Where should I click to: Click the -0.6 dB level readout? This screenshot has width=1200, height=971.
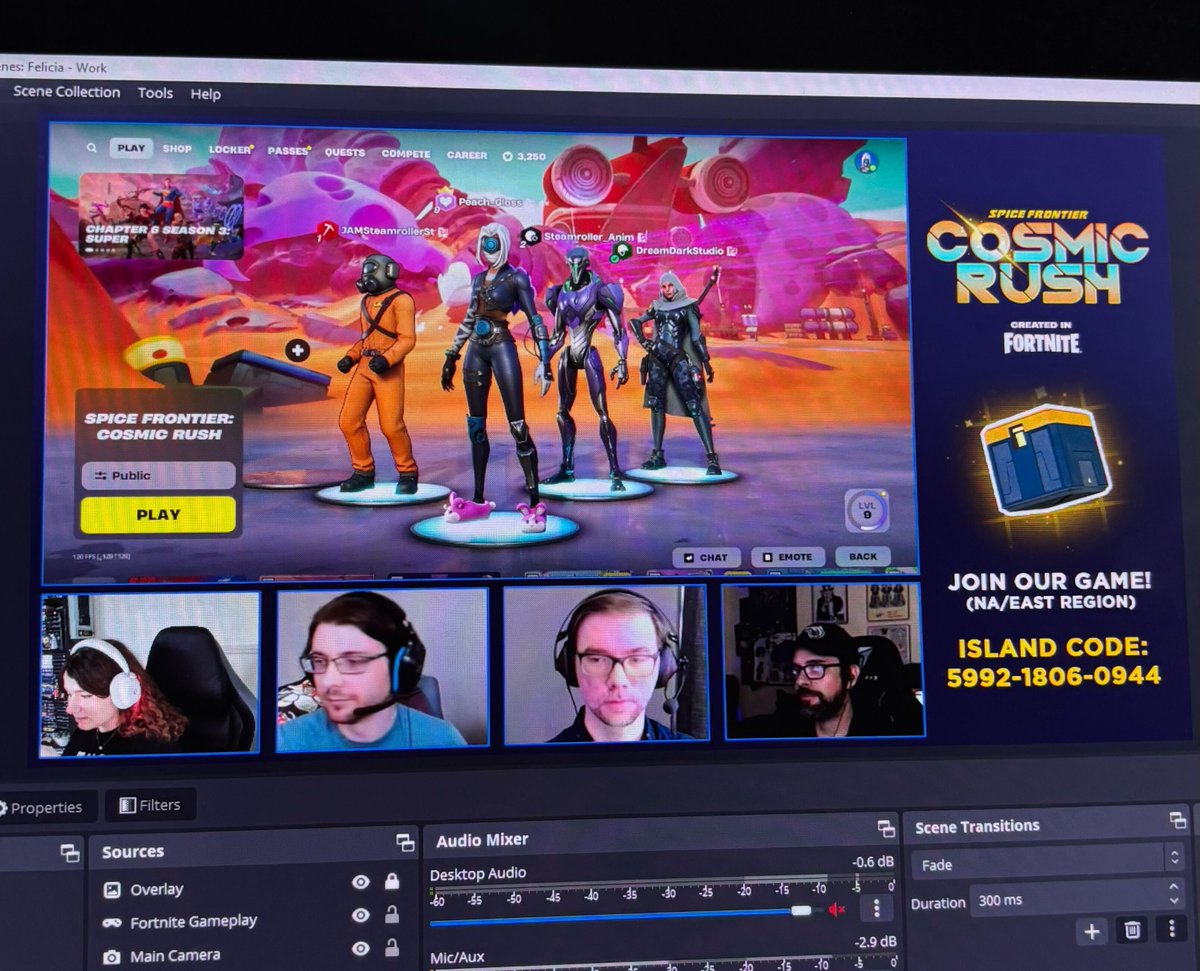[873, 862]
